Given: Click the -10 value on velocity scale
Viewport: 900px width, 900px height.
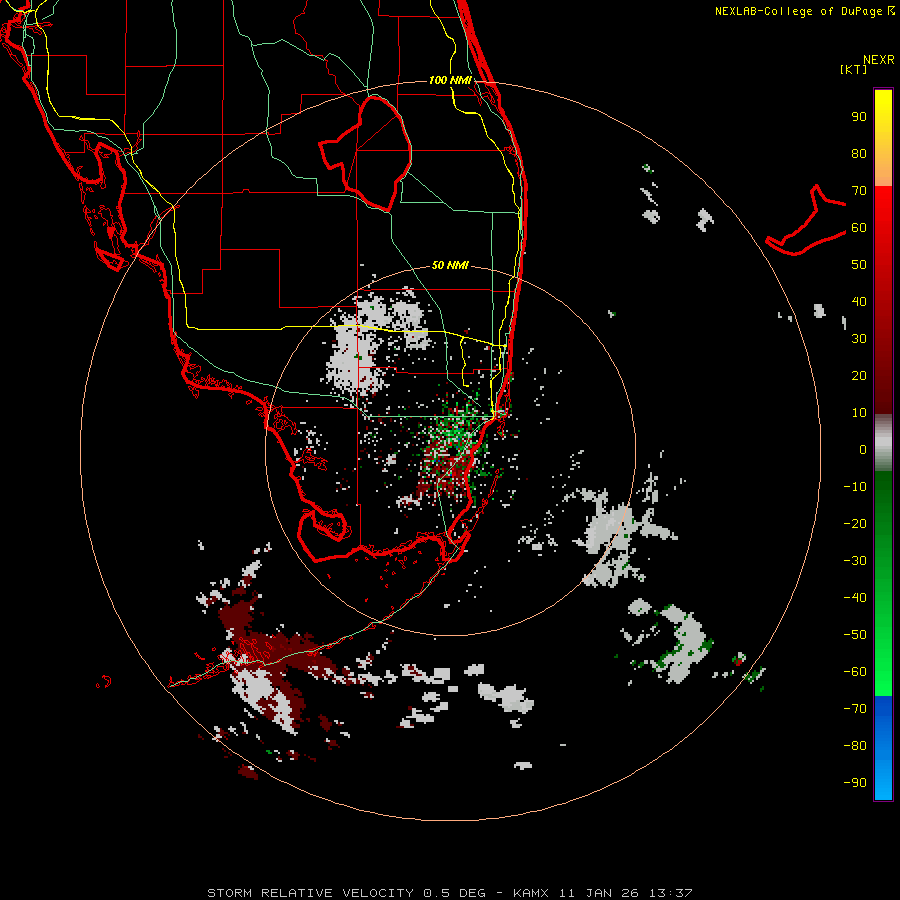Looking at the screenshot, I should [855, 487].
